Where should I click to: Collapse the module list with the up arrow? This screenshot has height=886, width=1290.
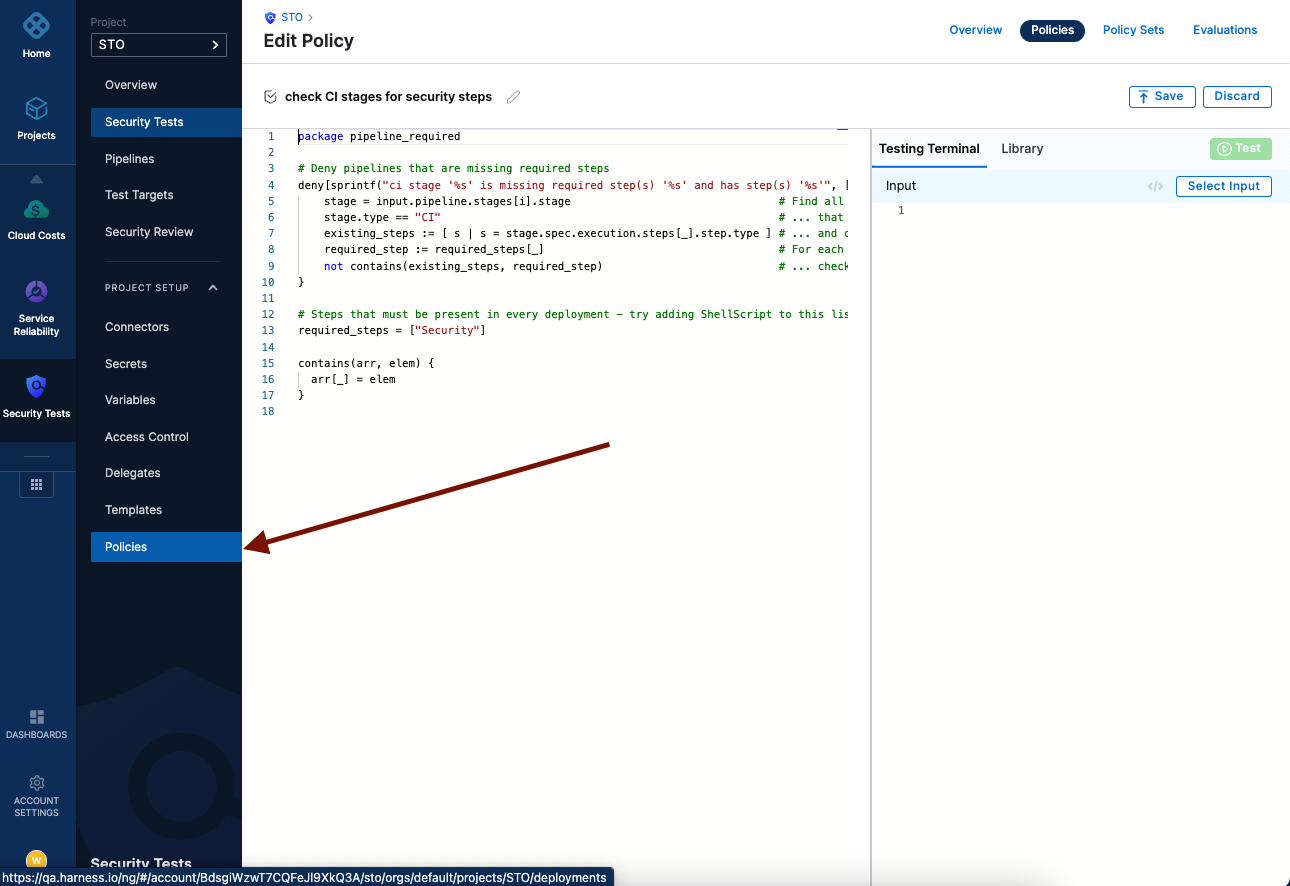37,179
